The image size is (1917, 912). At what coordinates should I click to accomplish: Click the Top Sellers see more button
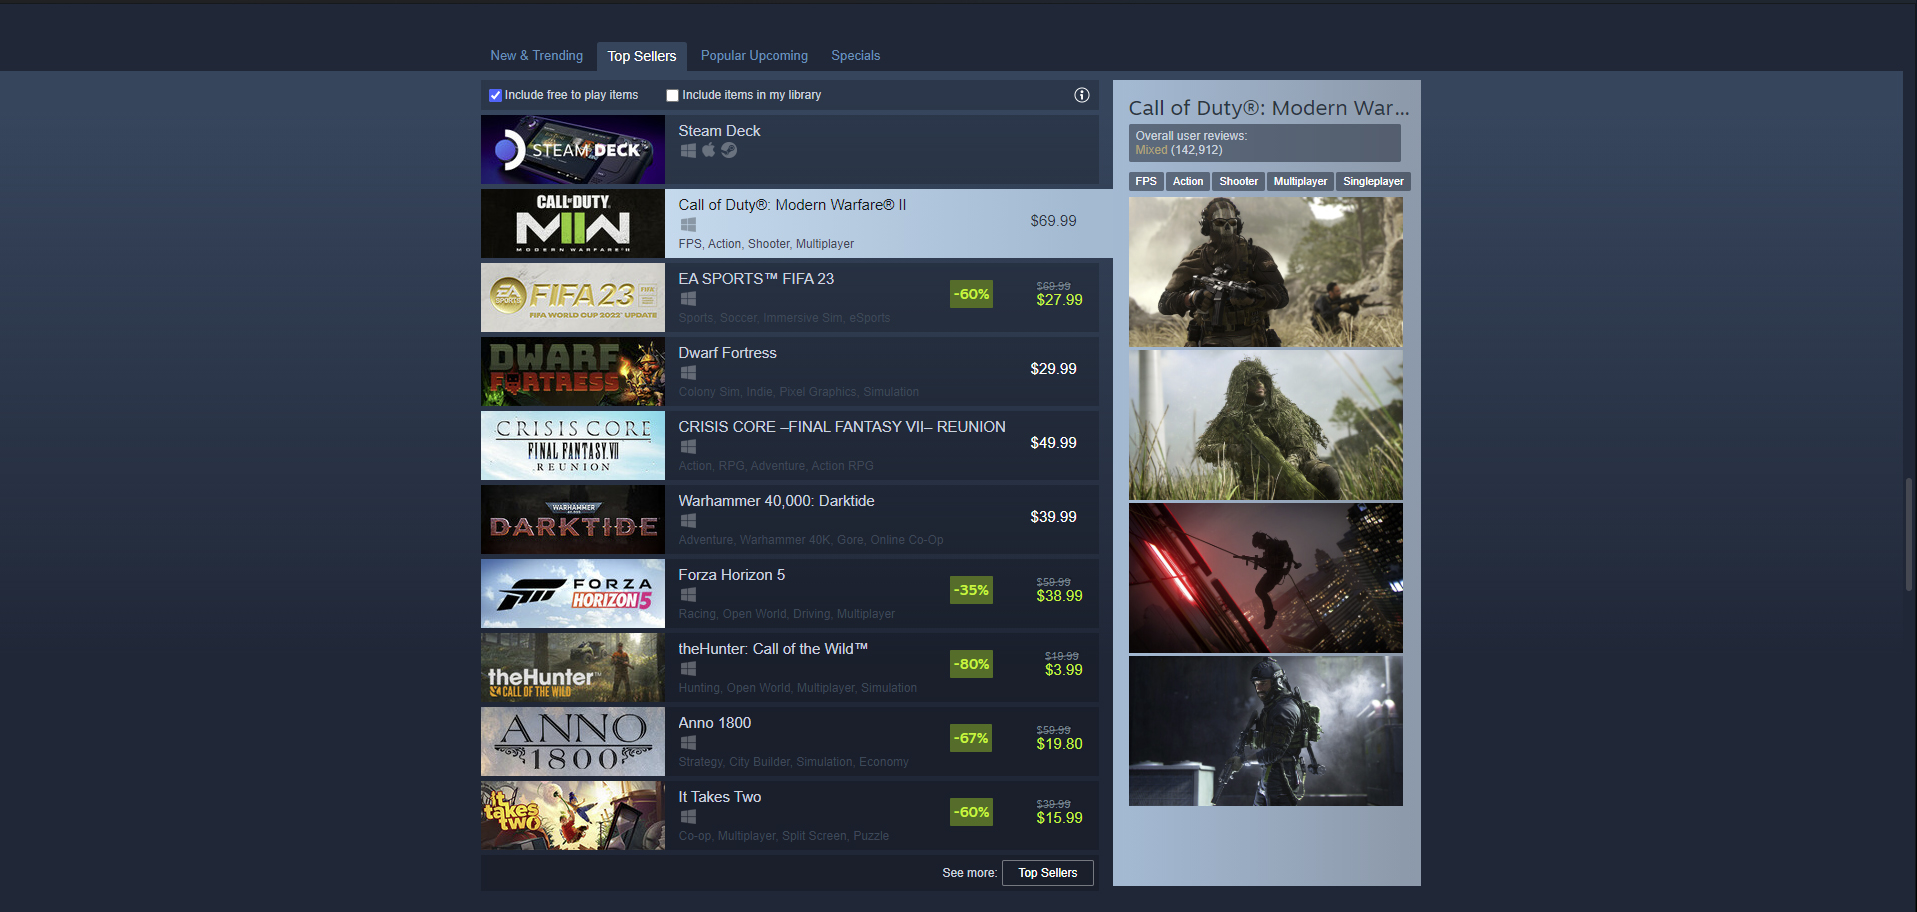1047,872
